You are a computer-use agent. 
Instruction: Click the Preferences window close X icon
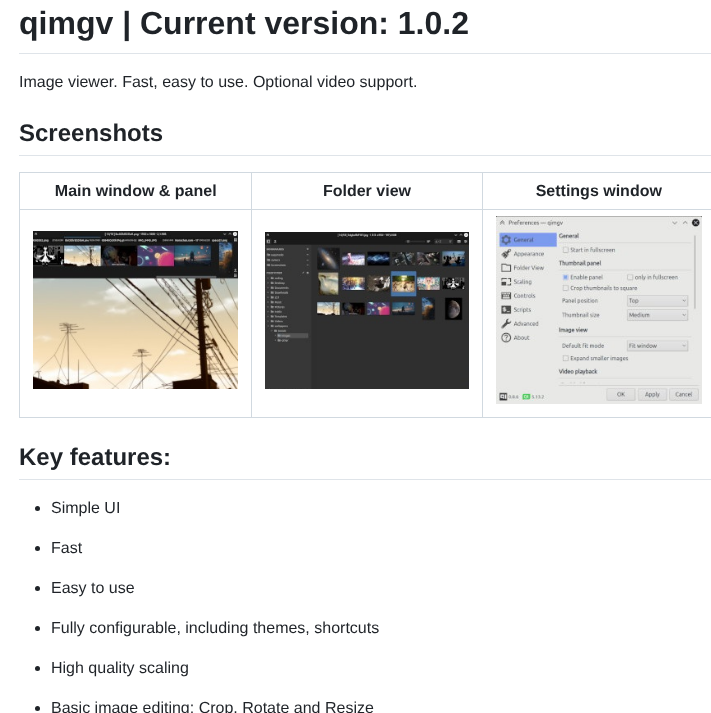click(x=696, y=222)
